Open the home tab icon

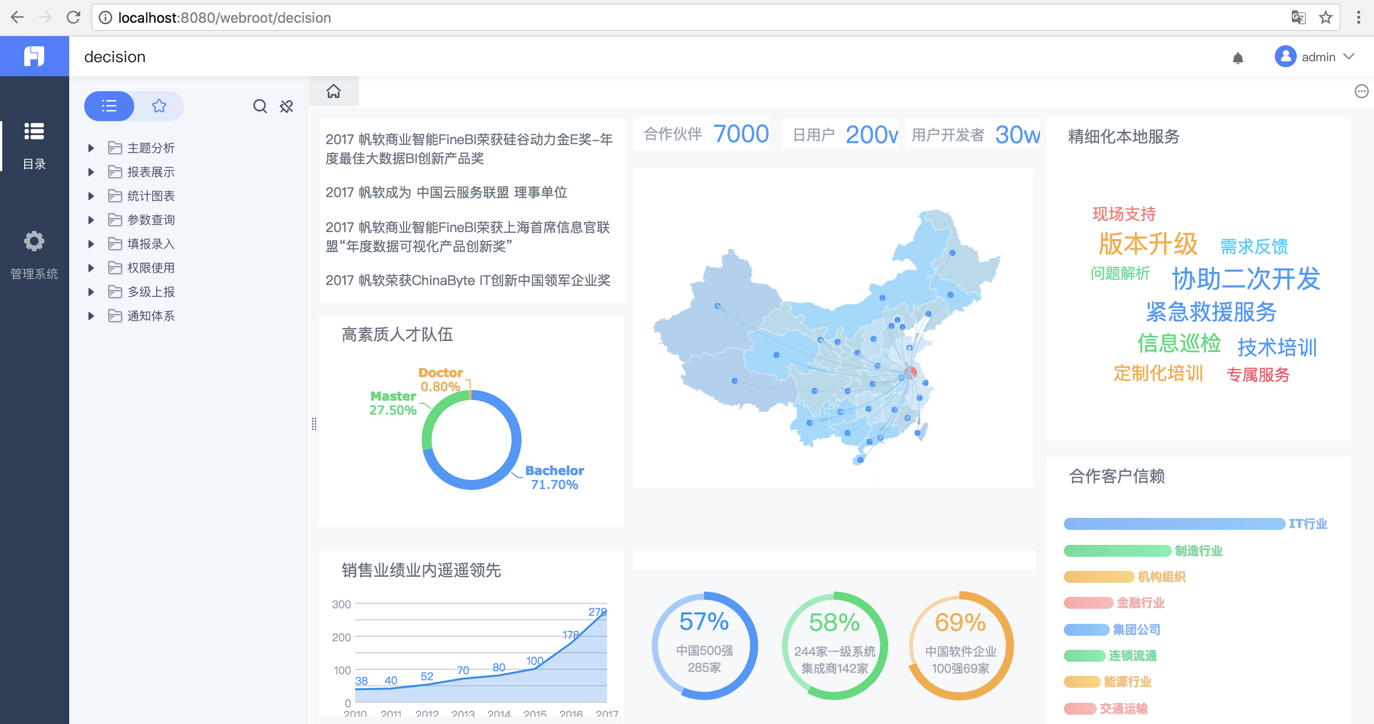click(x=334, y=91)
